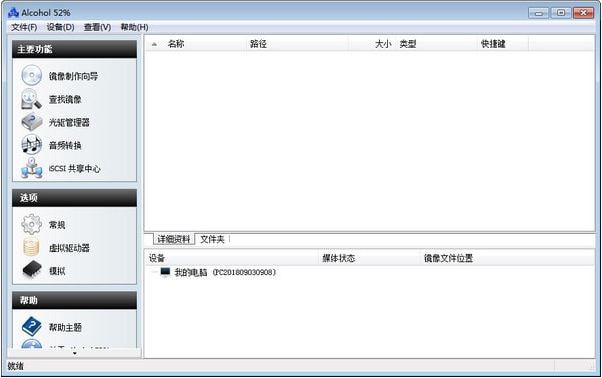Open the 镜像制作向导 disc icon
Viewport: 602px width, 378px height.
31,76
